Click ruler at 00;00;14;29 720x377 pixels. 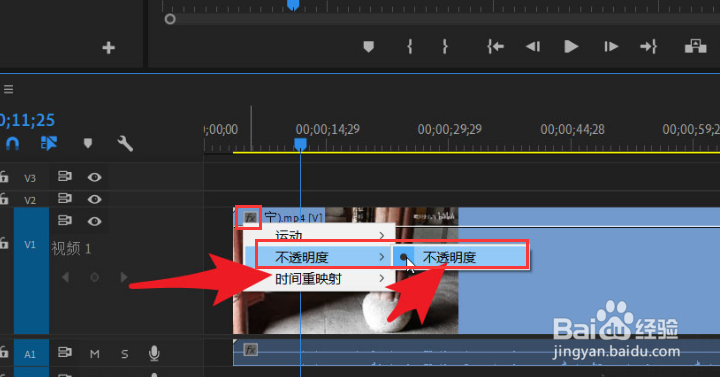coord(327,129)
